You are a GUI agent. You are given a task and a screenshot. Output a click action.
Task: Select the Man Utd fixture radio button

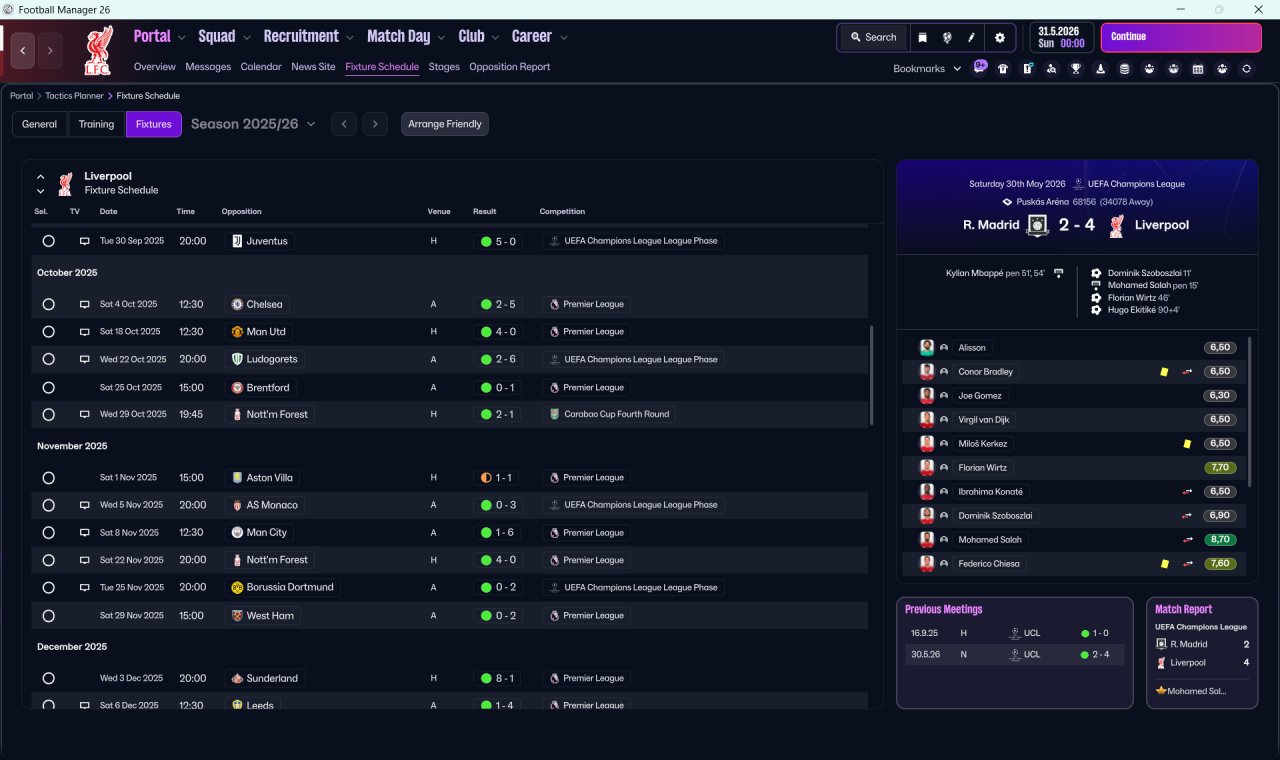48,332
